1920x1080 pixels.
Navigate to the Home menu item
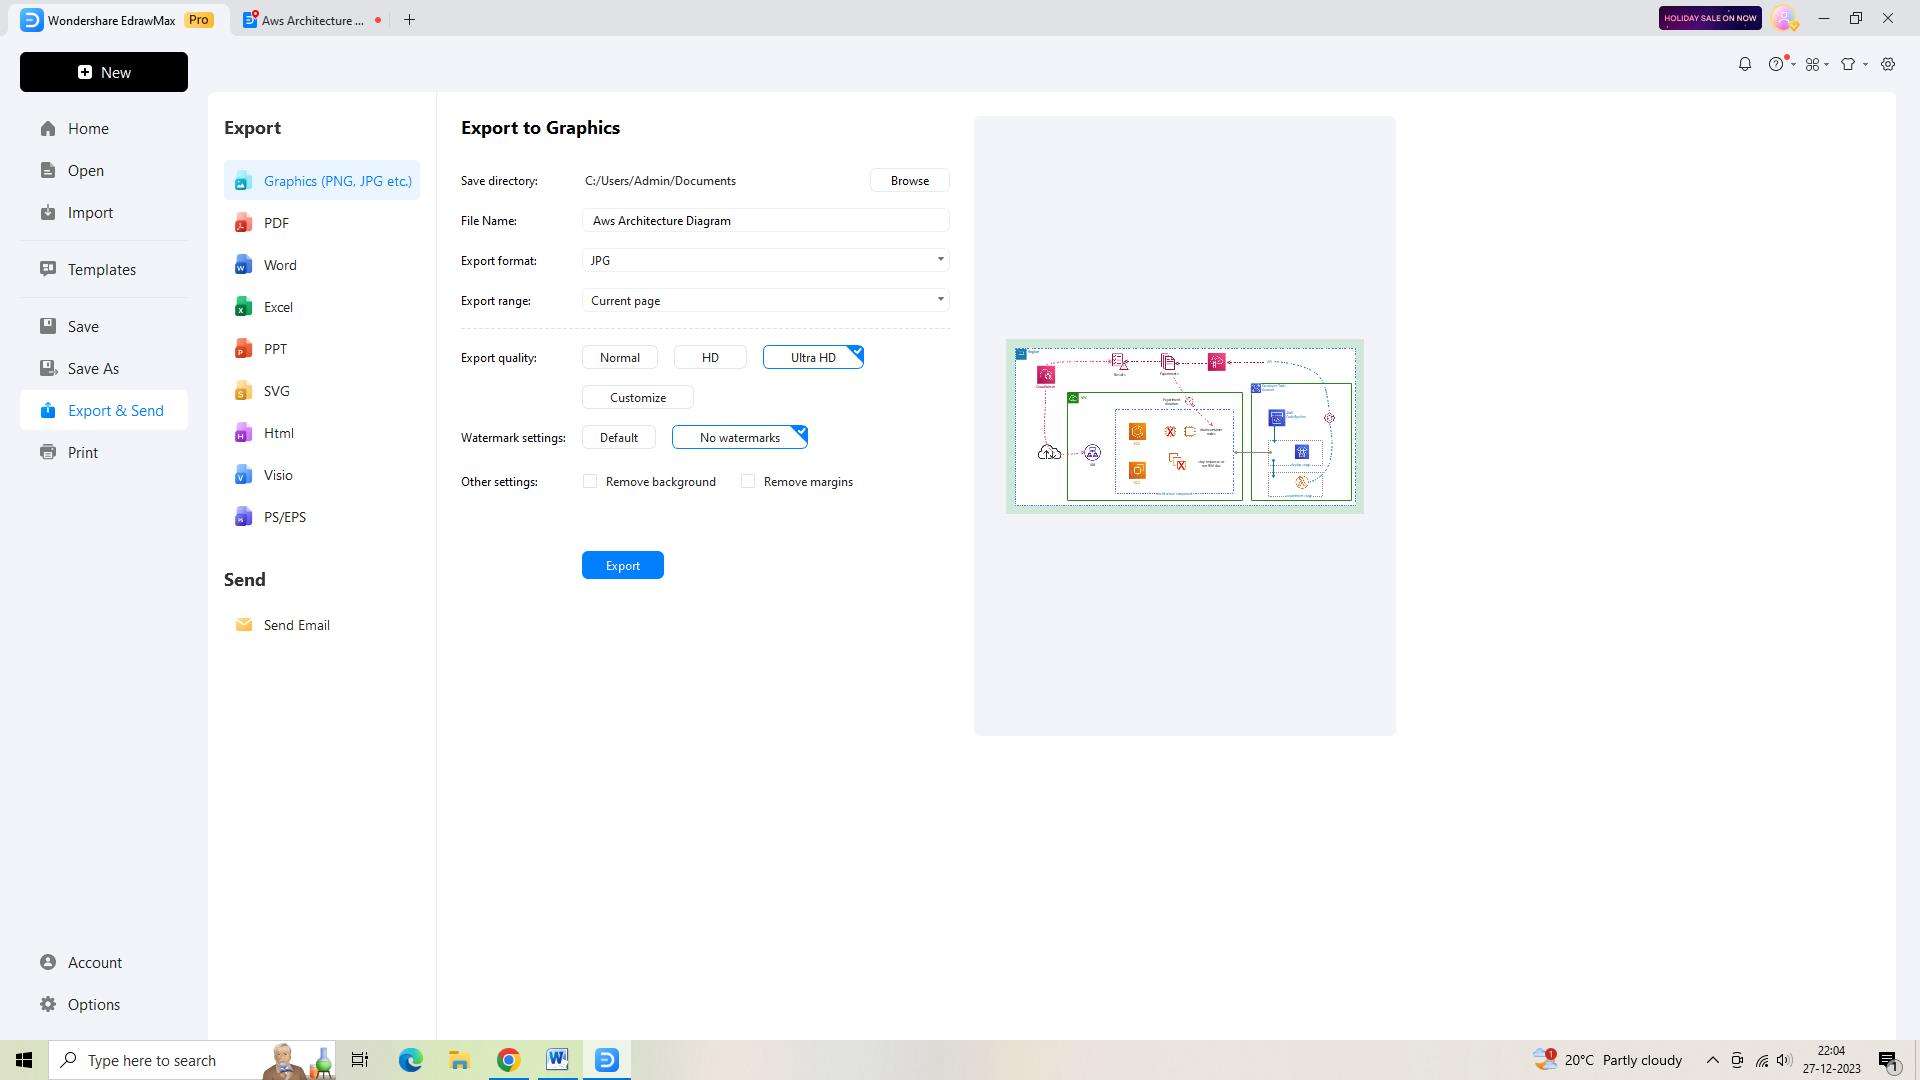pyautogui.click(x=88, y=128)
